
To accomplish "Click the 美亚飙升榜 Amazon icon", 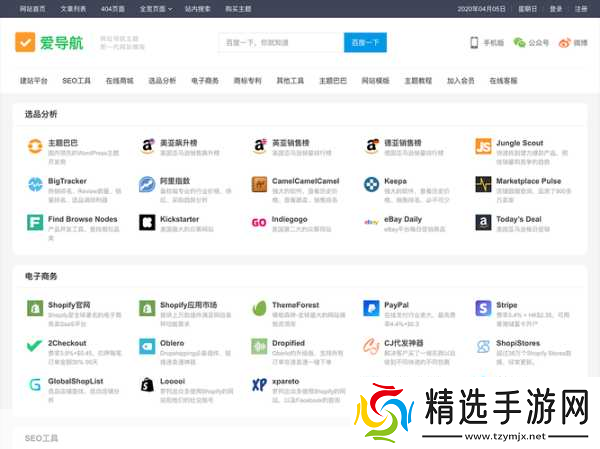I will point(147,146).
